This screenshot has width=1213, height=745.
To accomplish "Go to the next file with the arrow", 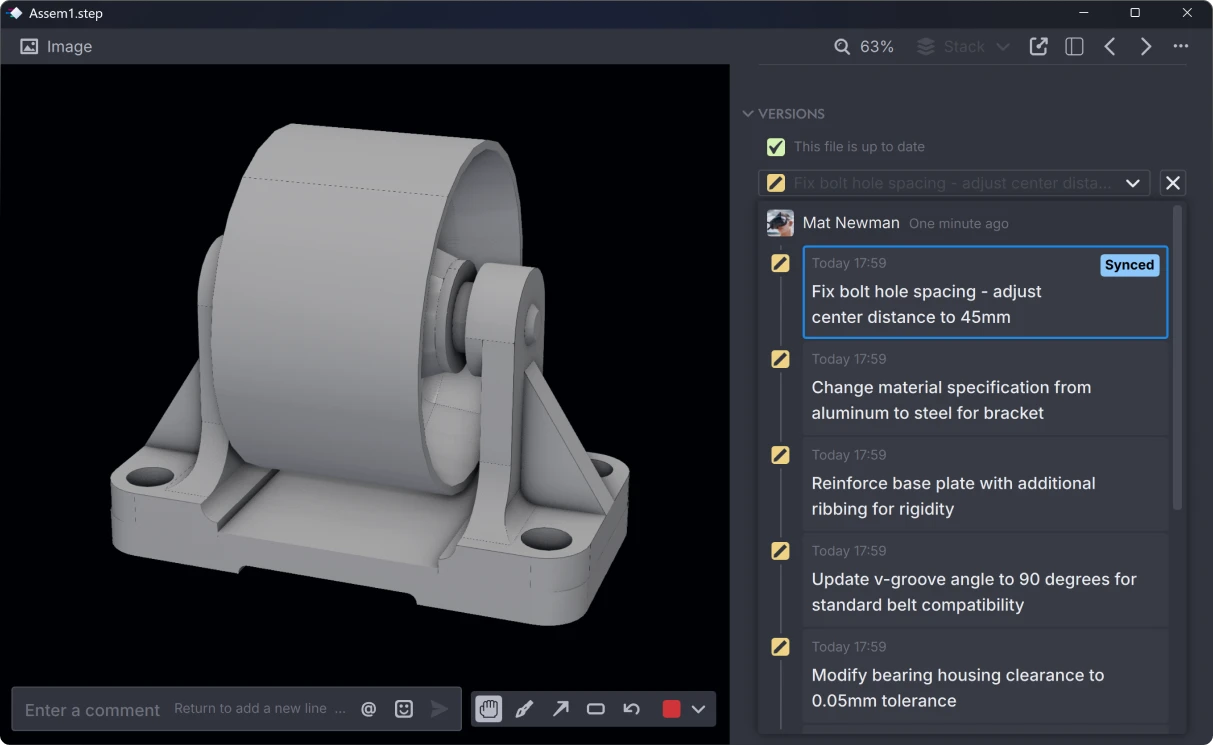I will pos(1146,46).
